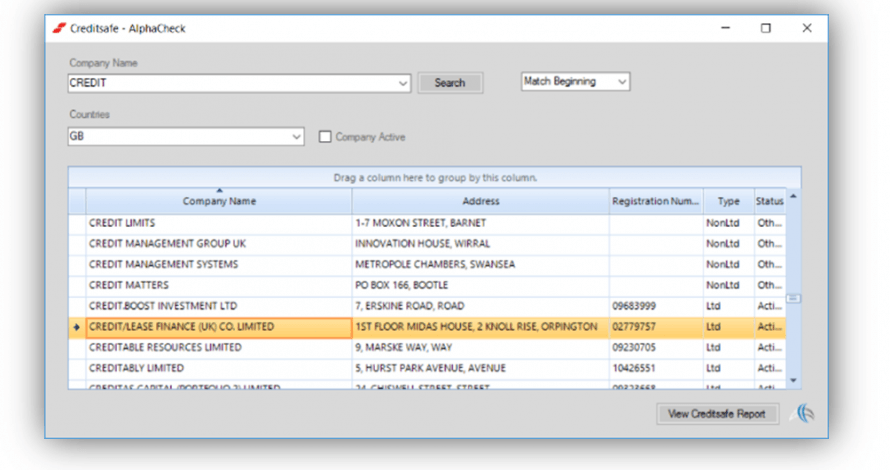Screen dimensions: 890x470
Task: Close the Creditsafe AlphaCheck window
Action: pos(807,28)
